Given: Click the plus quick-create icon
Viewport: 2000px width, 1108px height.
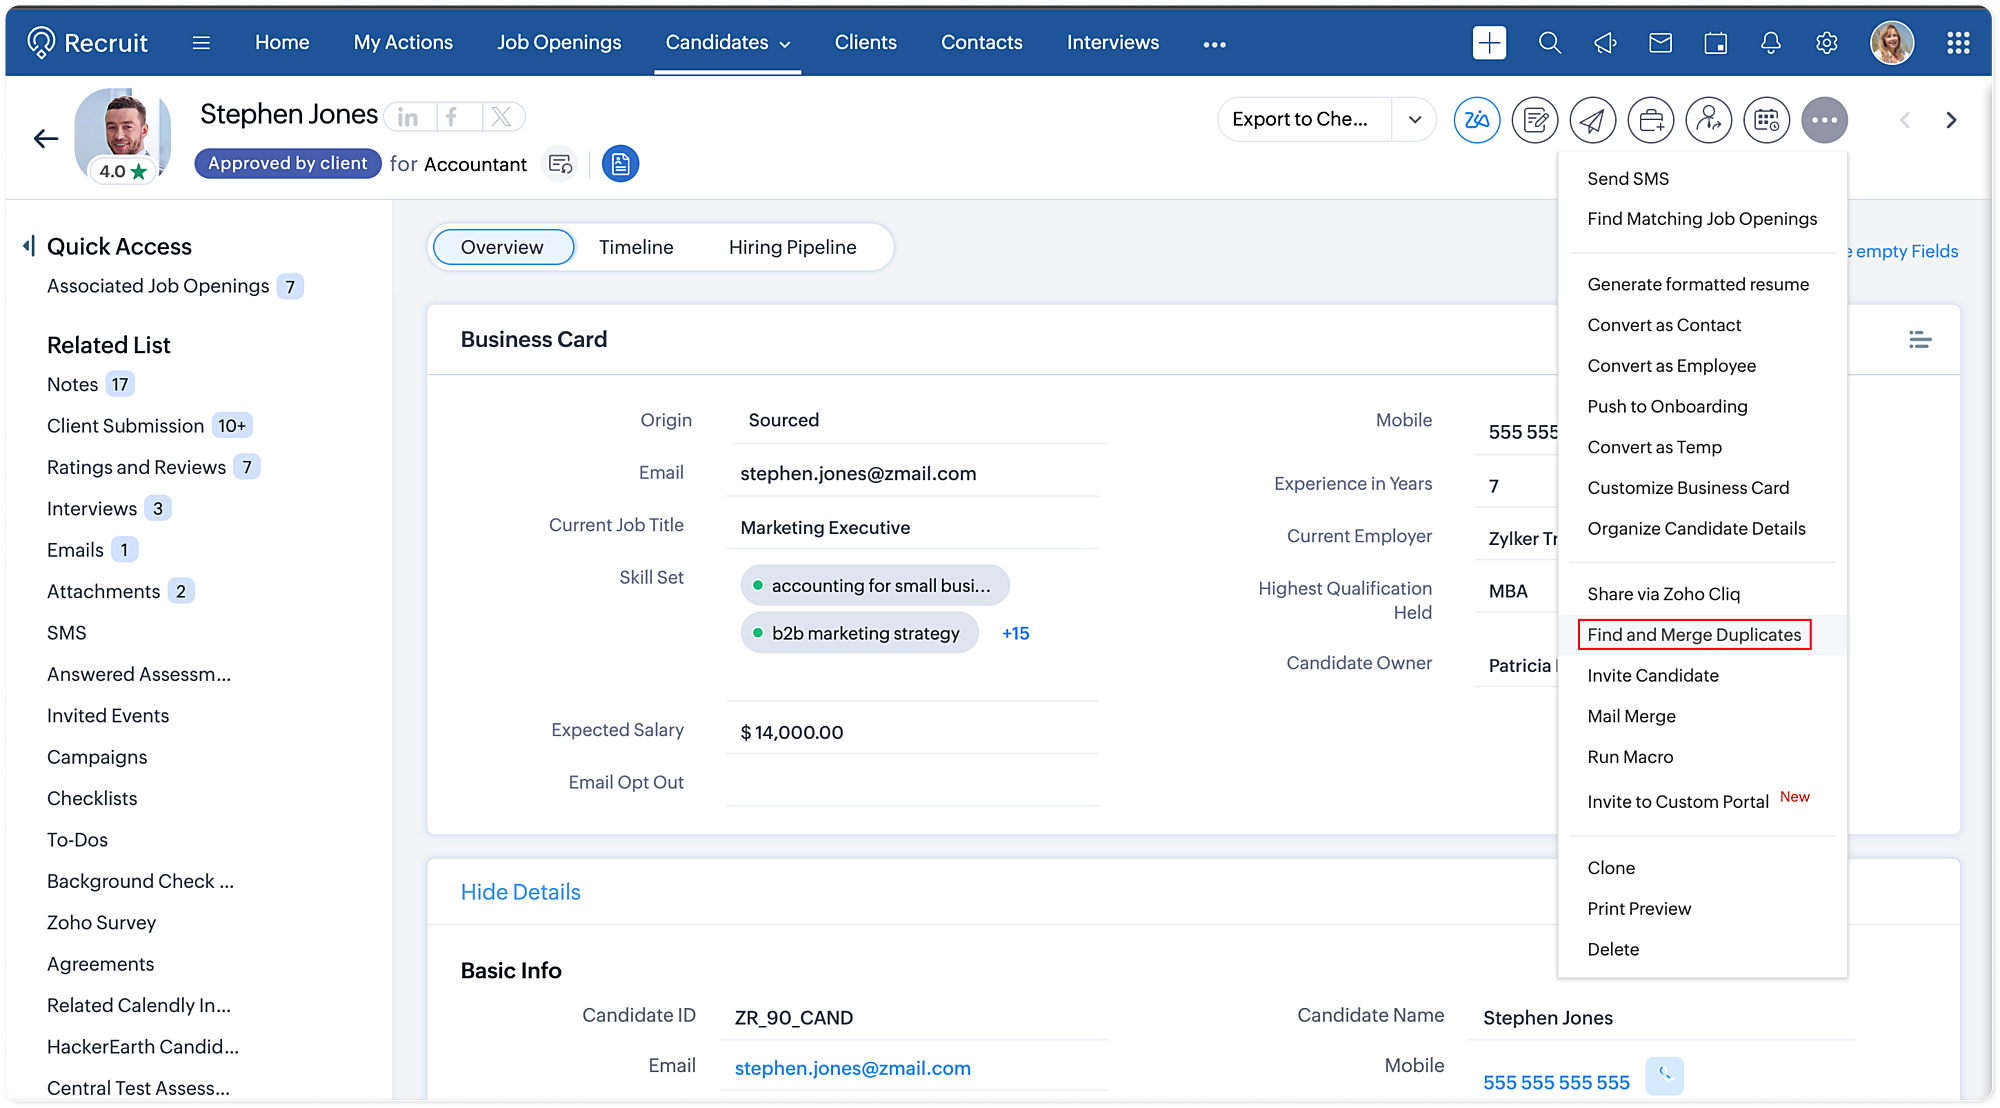Looking at the screenshot, I should pos(1489,43).
